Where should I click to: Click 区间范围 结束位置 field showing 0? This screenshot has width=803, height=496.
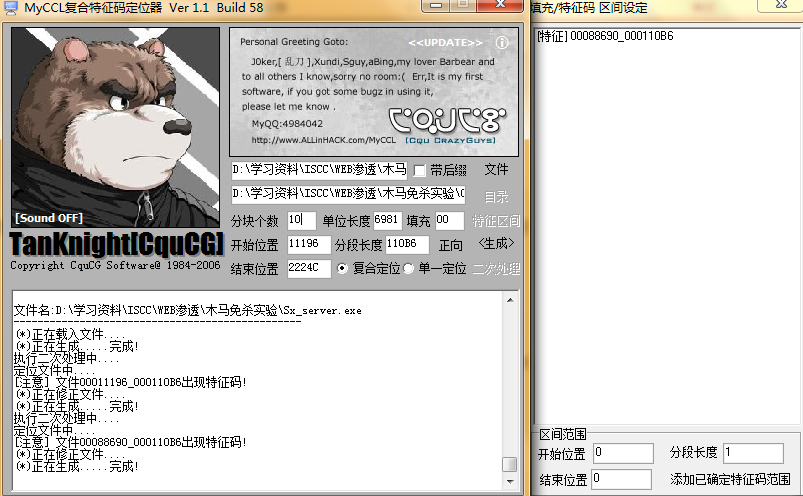[x=621, y=479]
